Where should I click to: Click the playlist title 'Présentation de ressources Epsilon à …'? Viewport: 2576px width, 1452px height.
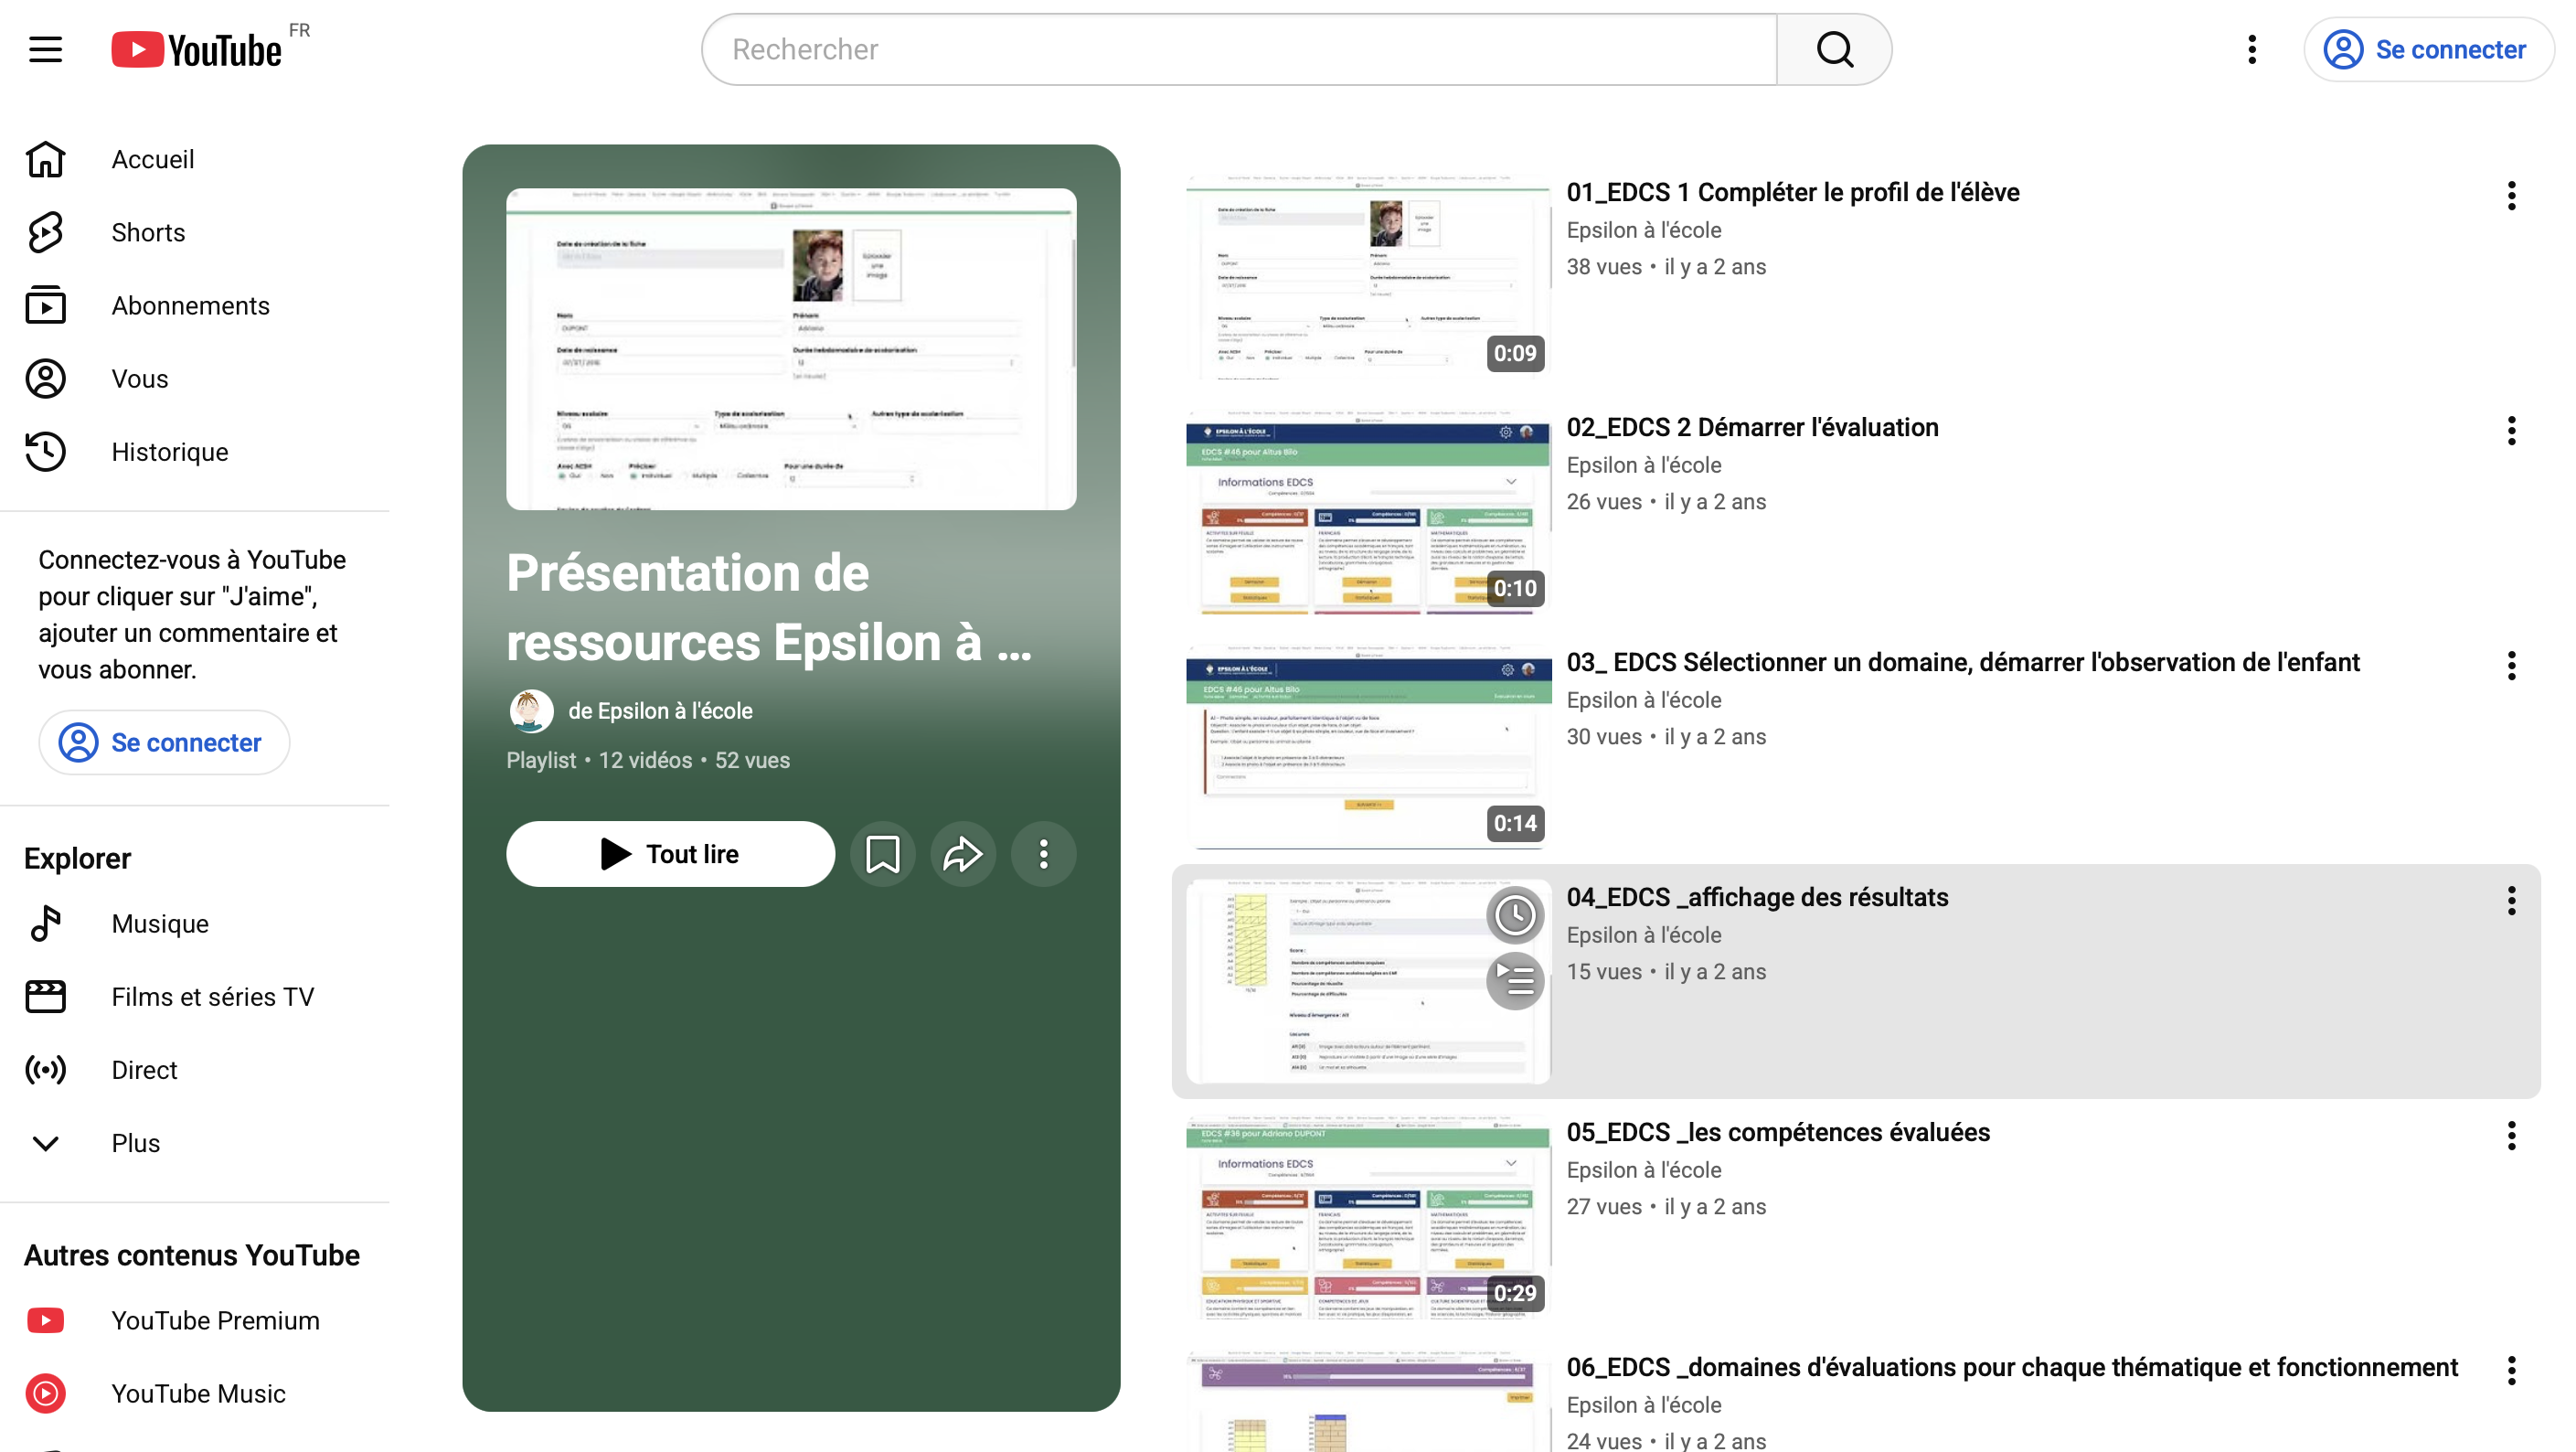click(768, 607)
